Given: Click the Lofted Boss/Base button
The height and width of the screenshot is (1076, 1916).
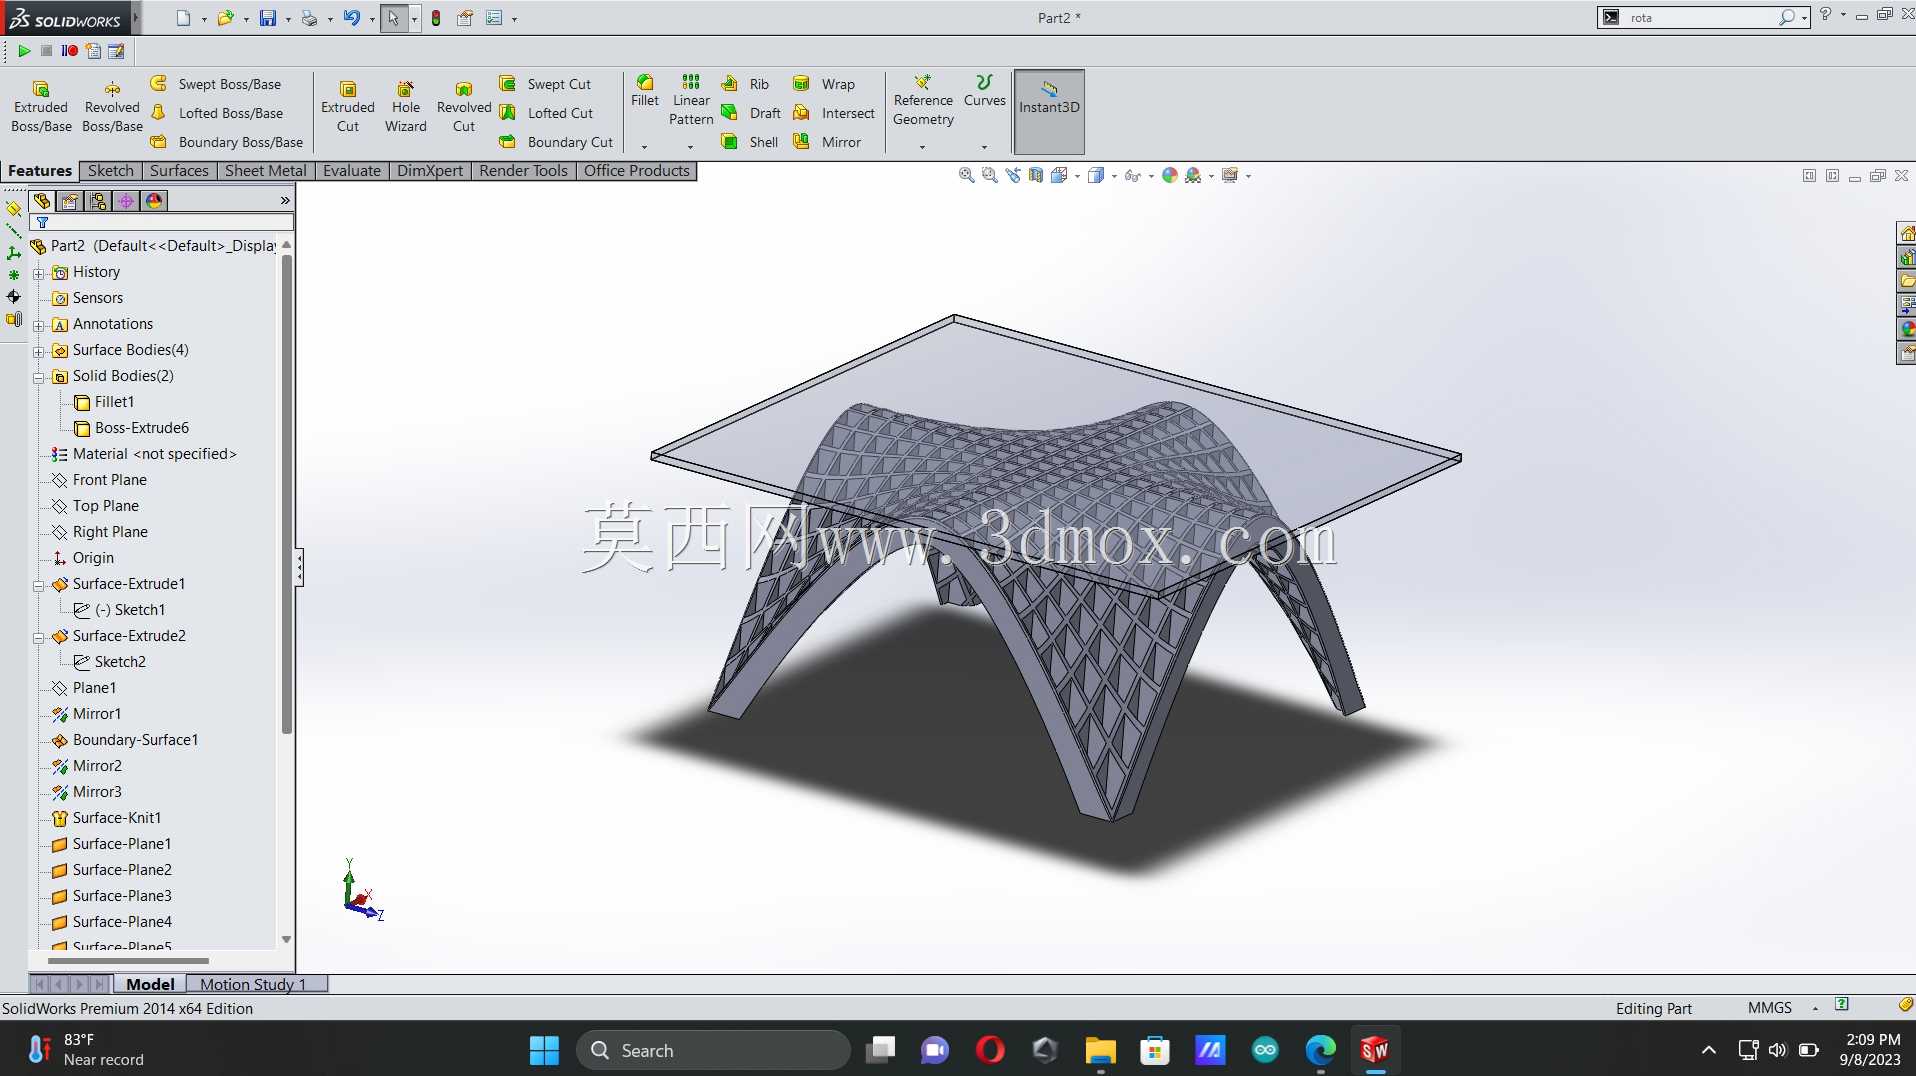Looking at the screenshot, I should (217, 113).
